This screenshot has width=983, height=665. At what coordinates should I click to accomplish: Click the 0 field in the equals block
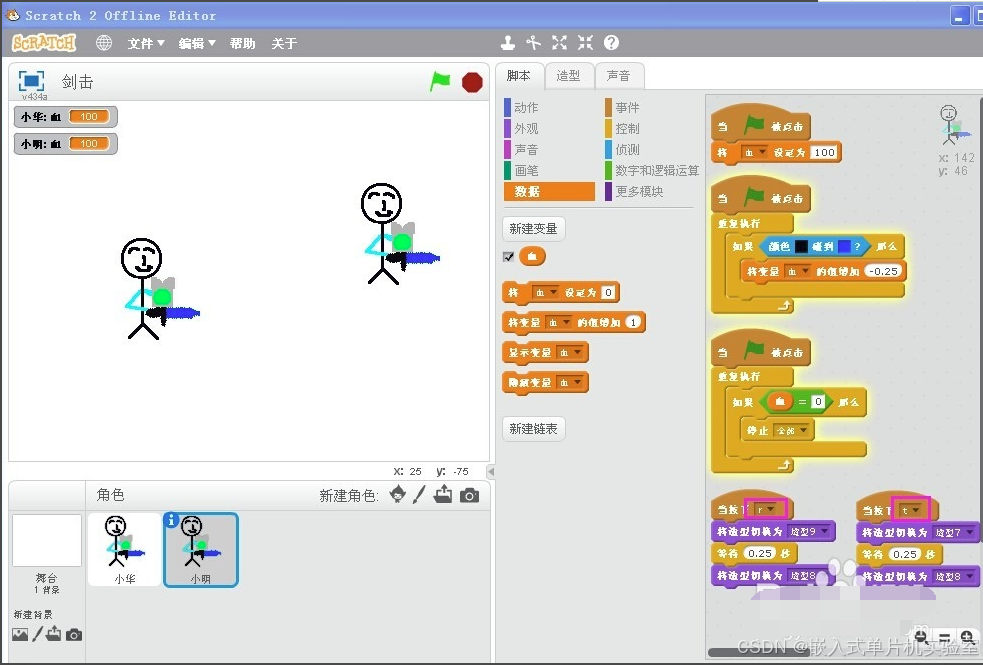817,402
